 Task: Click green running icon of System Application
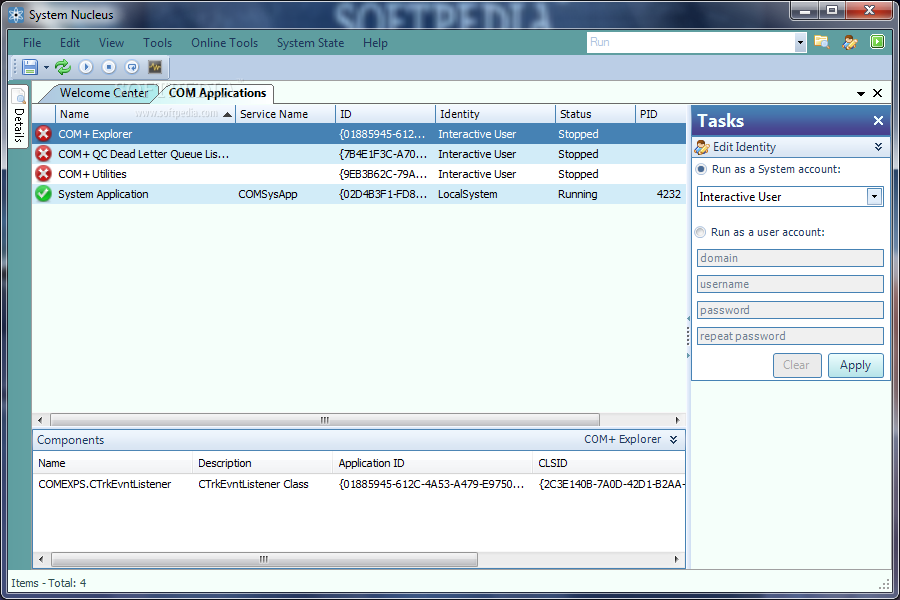[43, 194]
